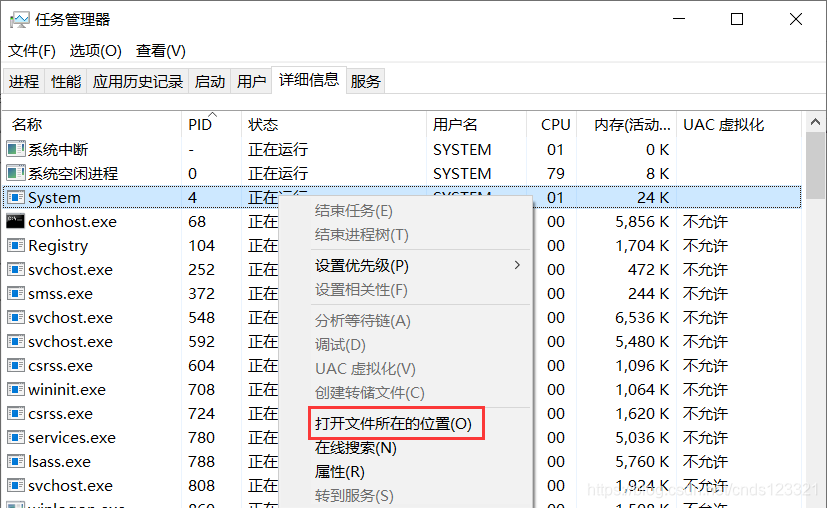Click the csrss.exe icon with PID 604
827x508 pixels.
tap(16, 366)
